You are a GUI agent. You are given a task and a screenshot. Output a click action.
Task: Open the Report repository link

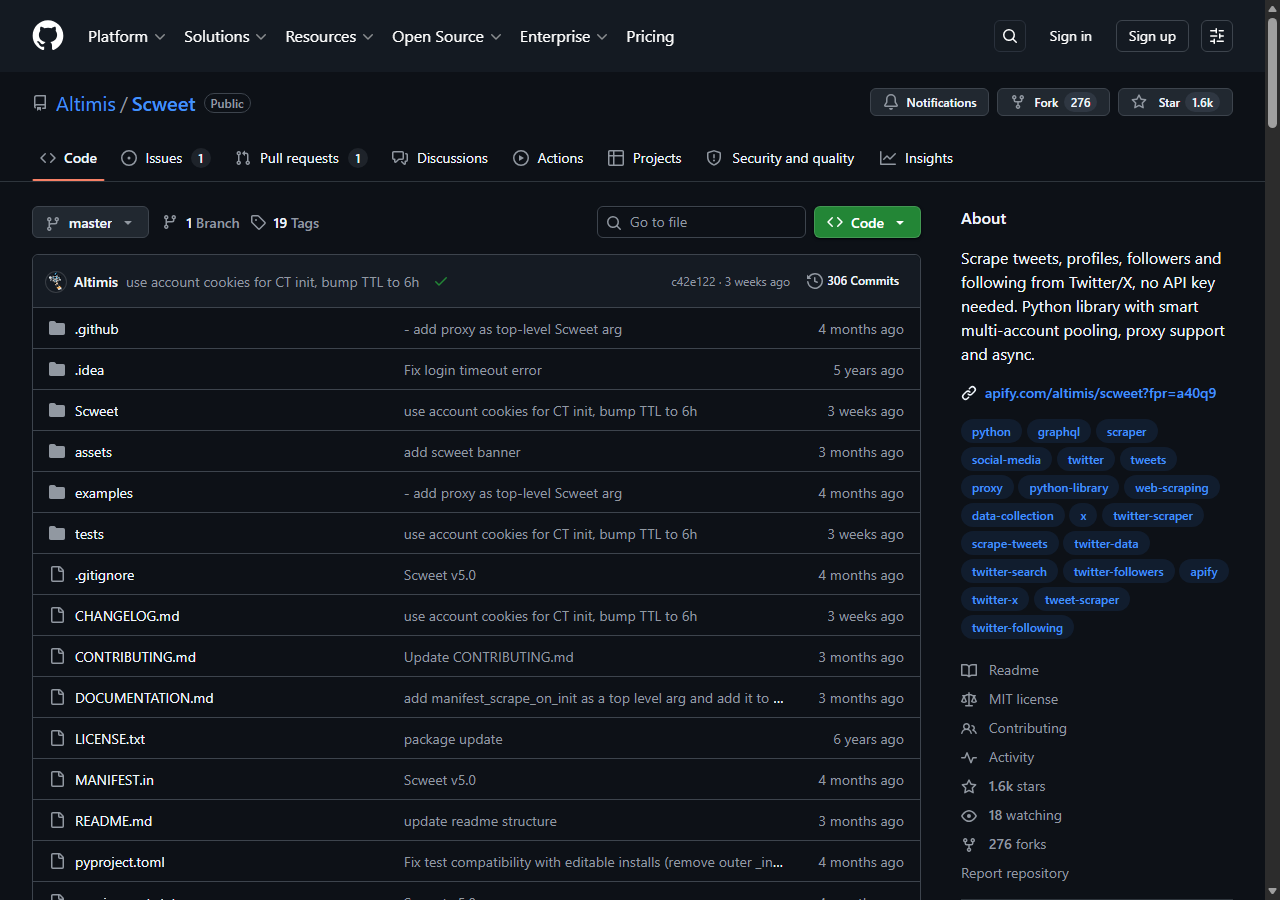click(1015, 873)
